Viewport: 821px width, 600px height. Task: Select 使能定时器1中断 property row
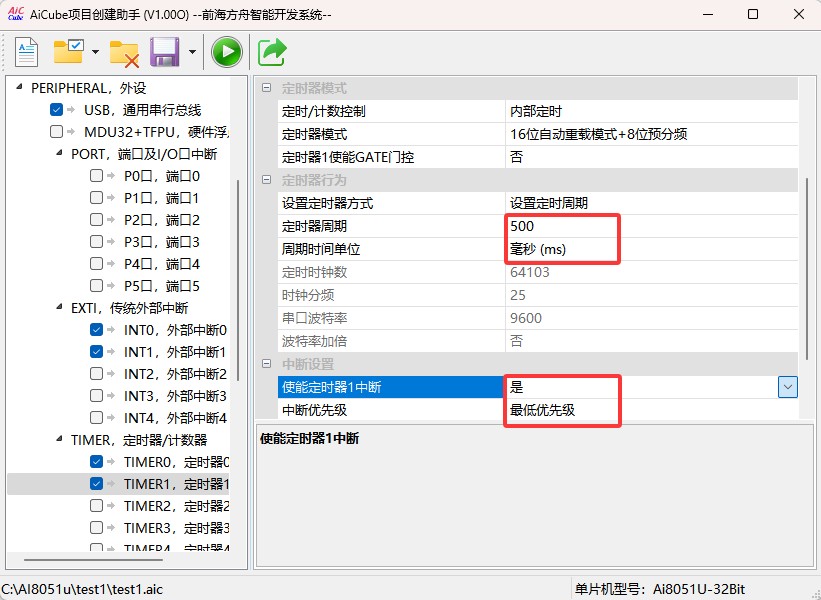[x=538, y=387]
